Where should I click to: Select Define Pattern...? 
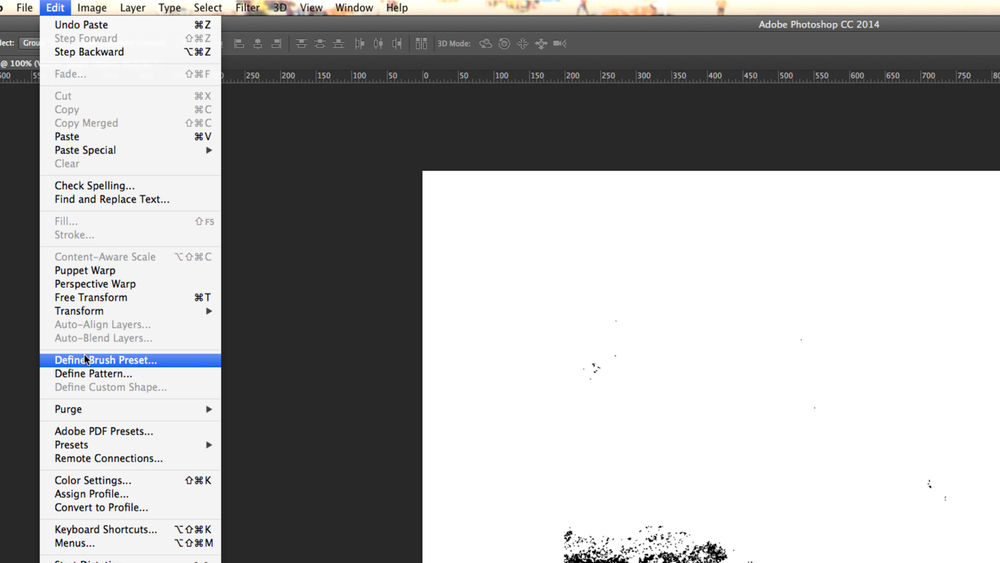(130, 374)
